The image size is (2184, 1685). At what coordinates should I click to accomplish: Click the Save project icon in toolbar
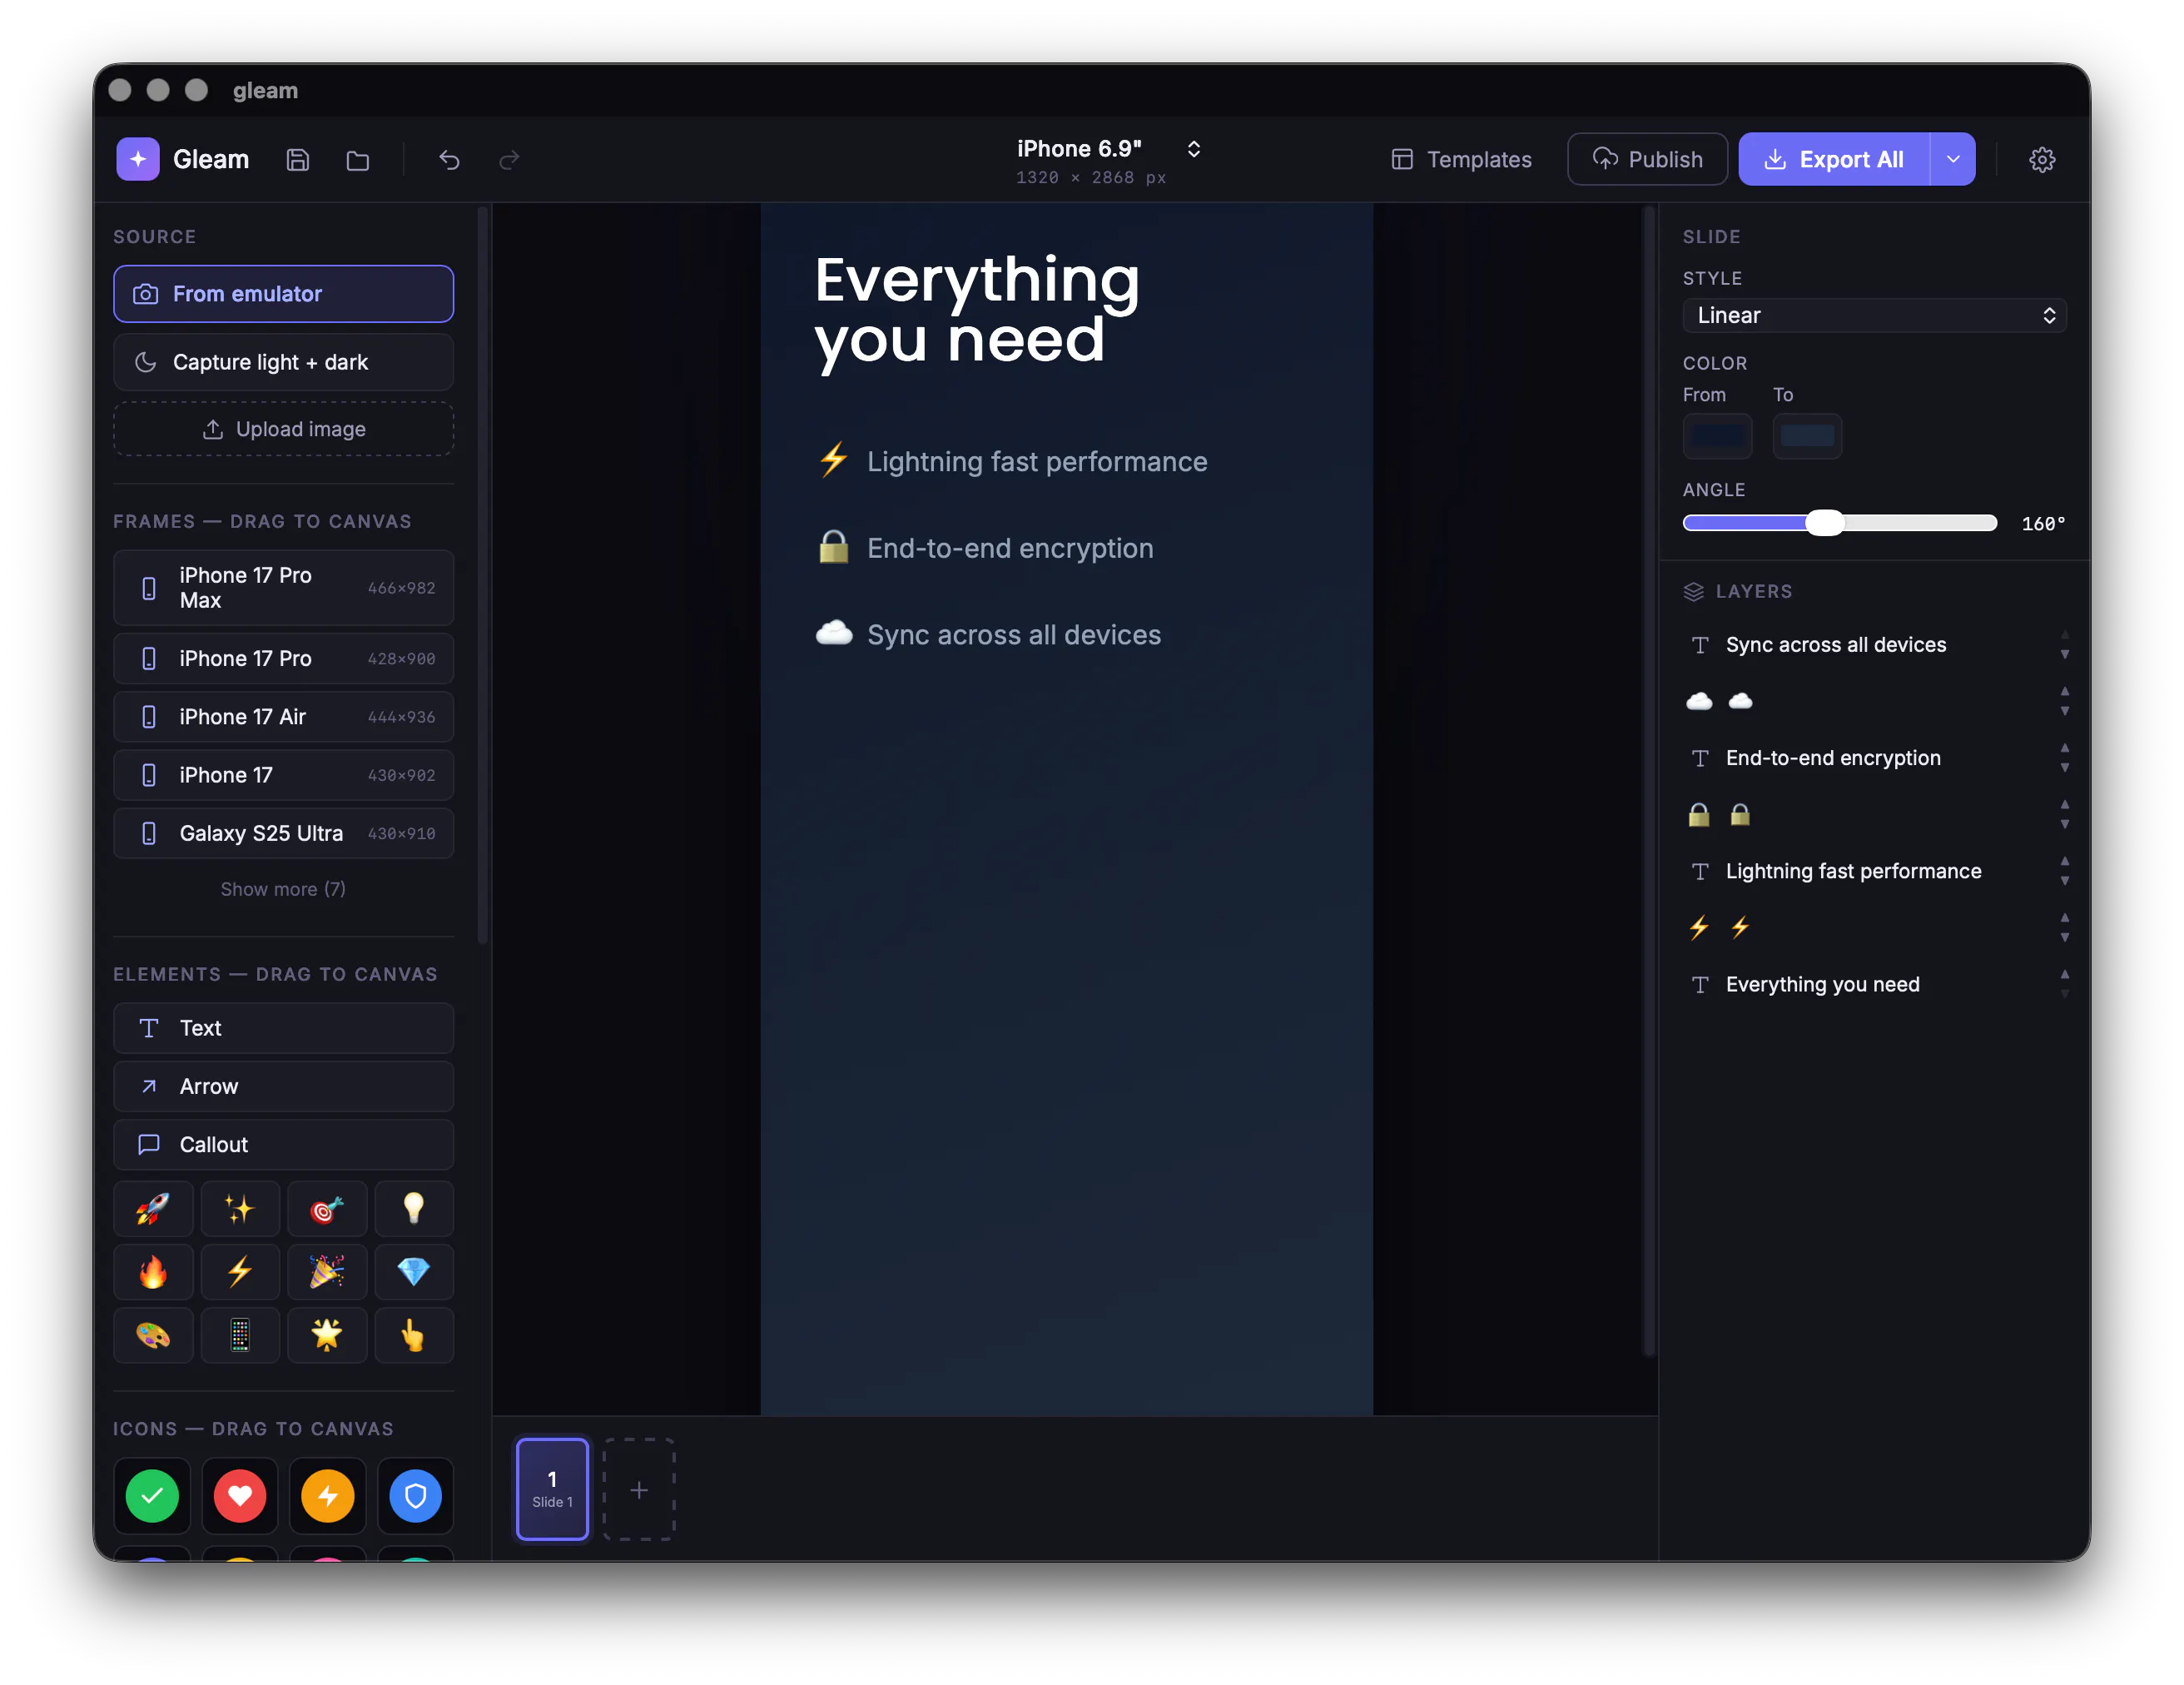point(297,160)
